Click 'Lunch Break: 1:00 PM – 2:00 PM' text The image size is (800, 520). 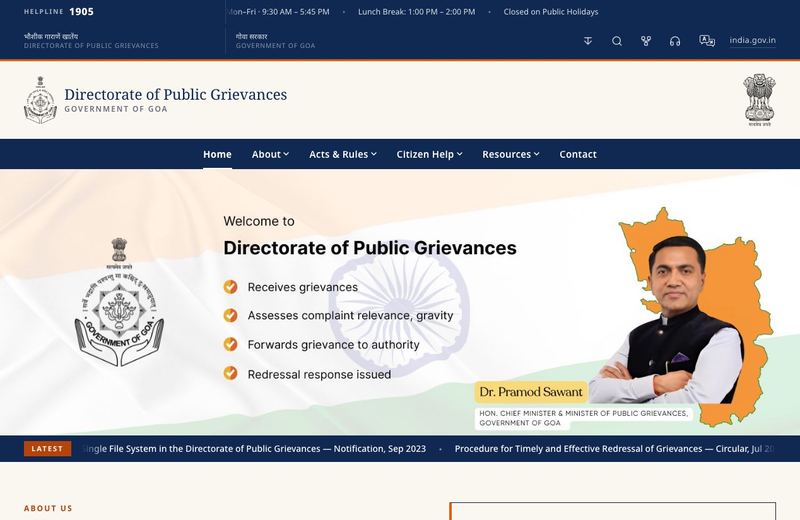[416, 12]
